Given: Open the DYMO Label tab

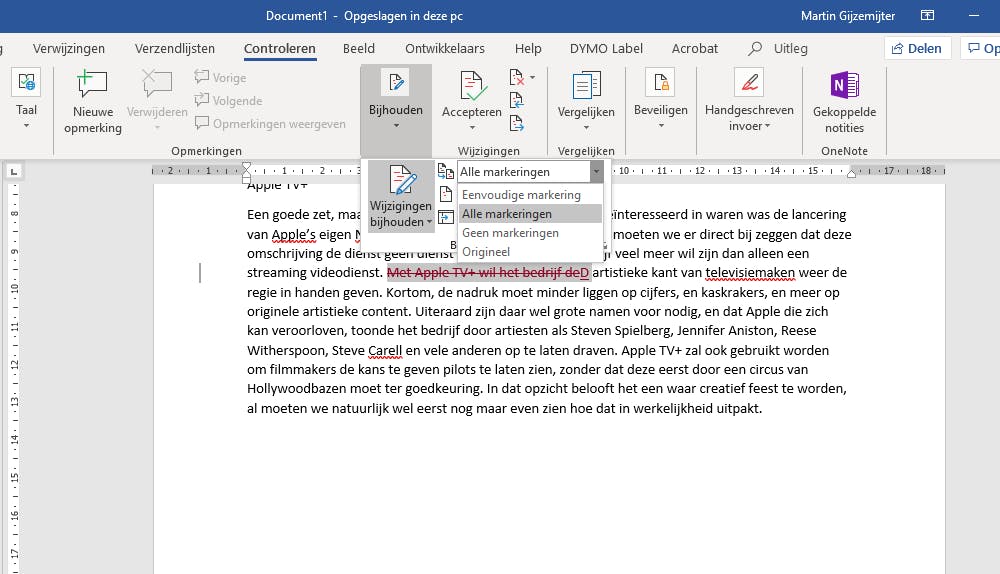Looking at the screenshot, I should 606,48.
